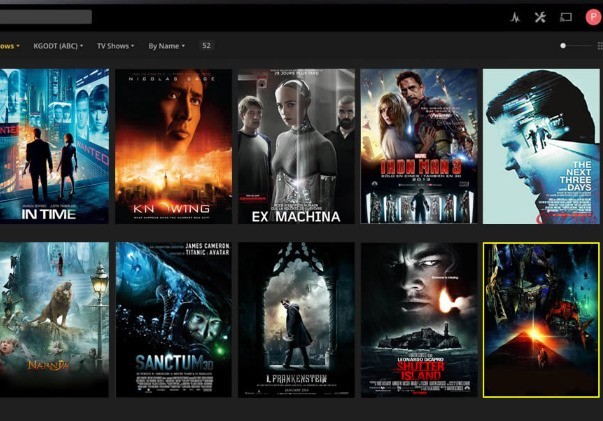Open the In Time poster
Viewport: 603px width, 421px height.
pos(54,146)
